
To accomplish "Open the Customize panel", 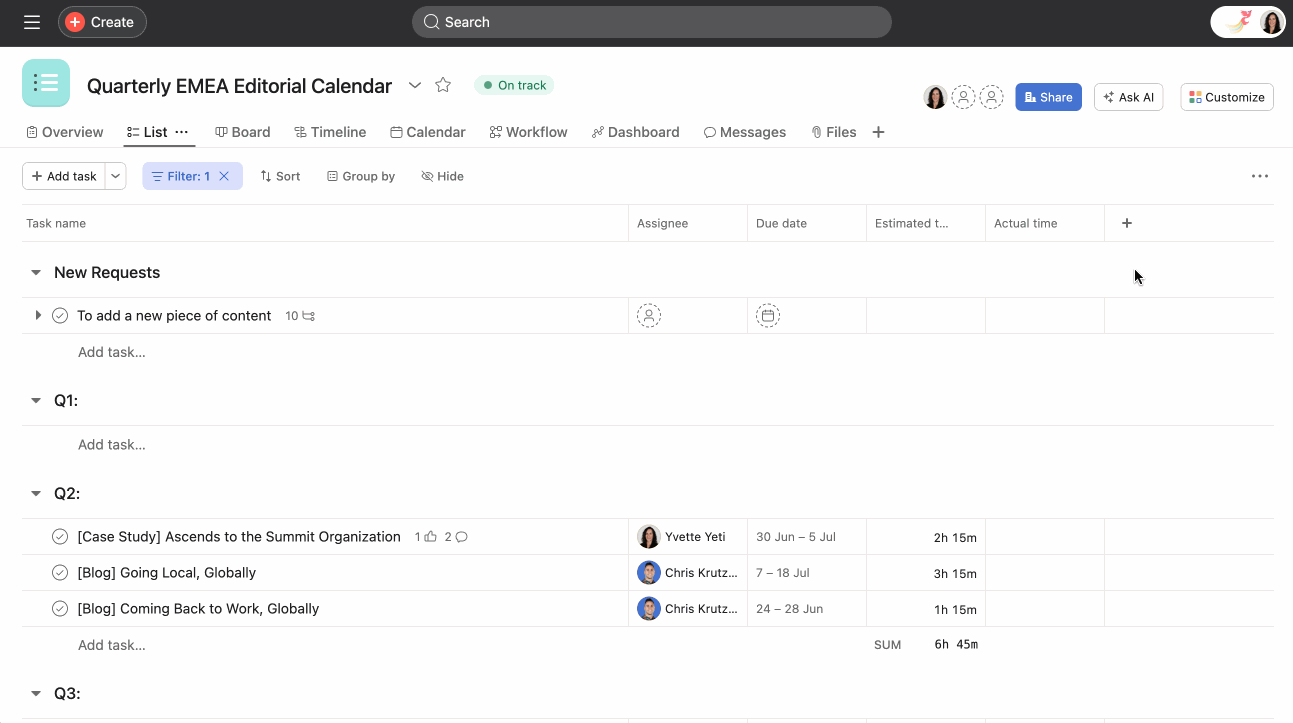I will (x=1226, y=96).
